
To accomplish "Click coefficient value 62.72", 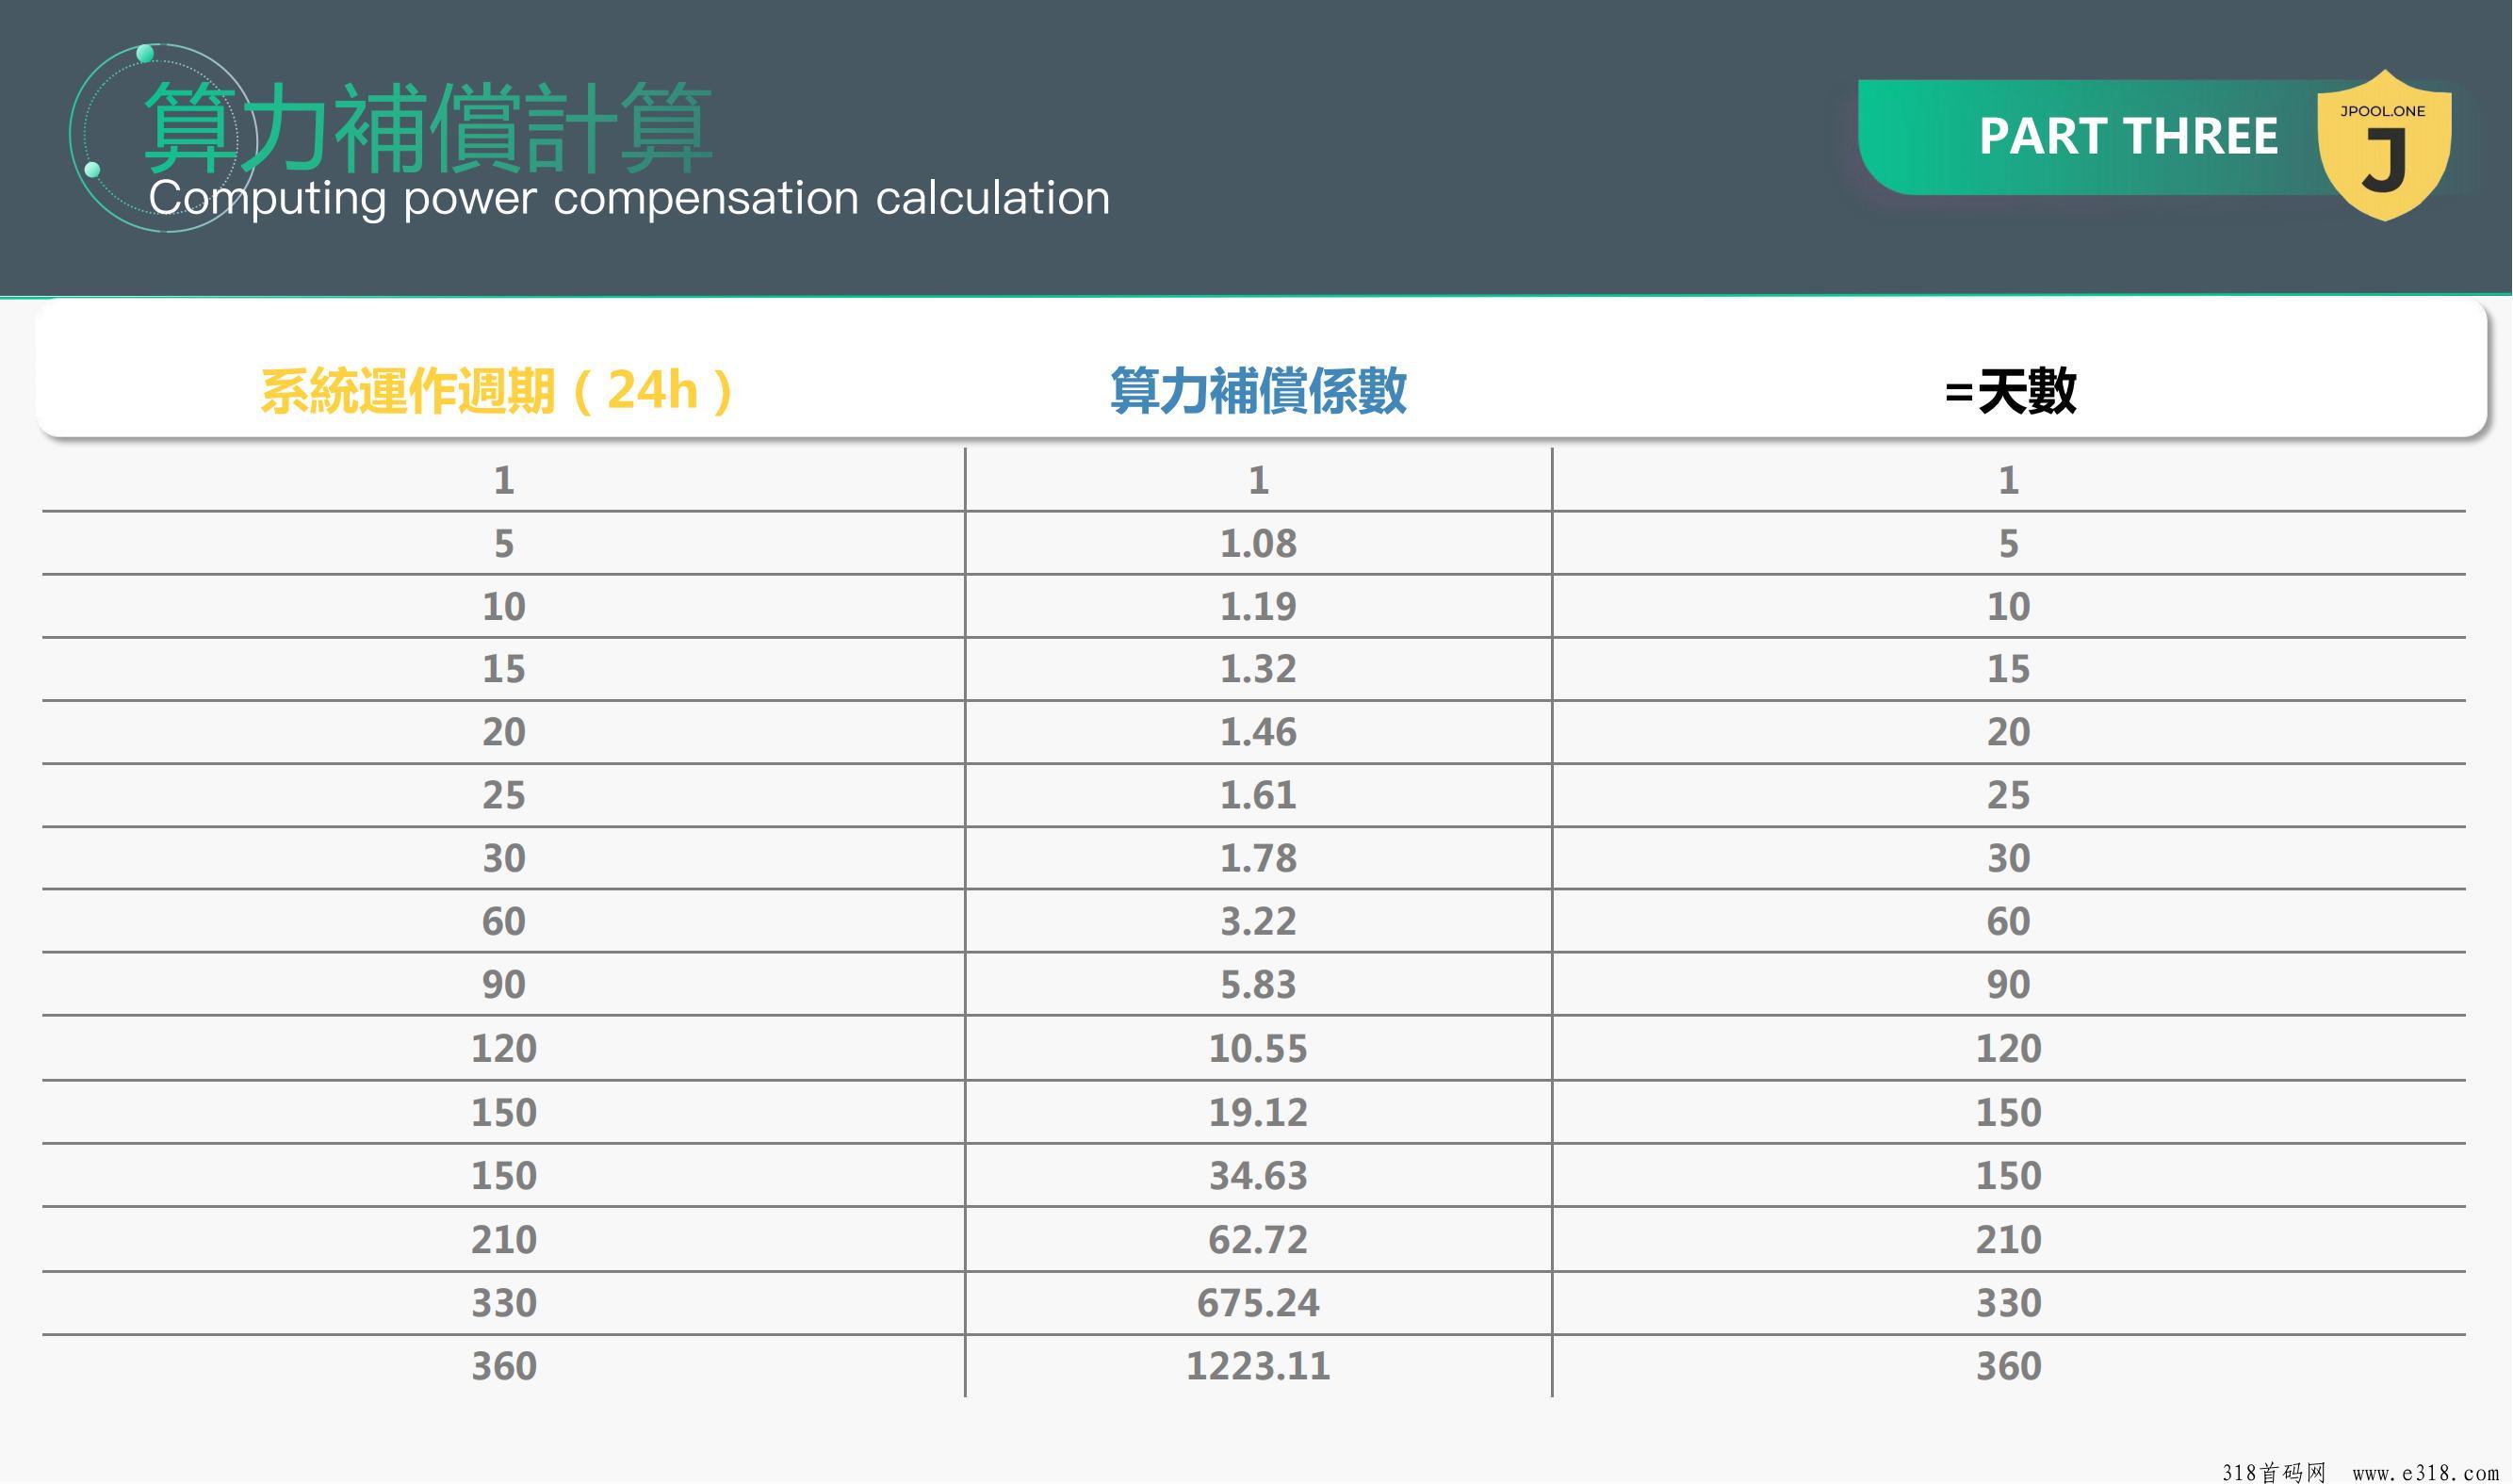I will coord(1258,1239).
